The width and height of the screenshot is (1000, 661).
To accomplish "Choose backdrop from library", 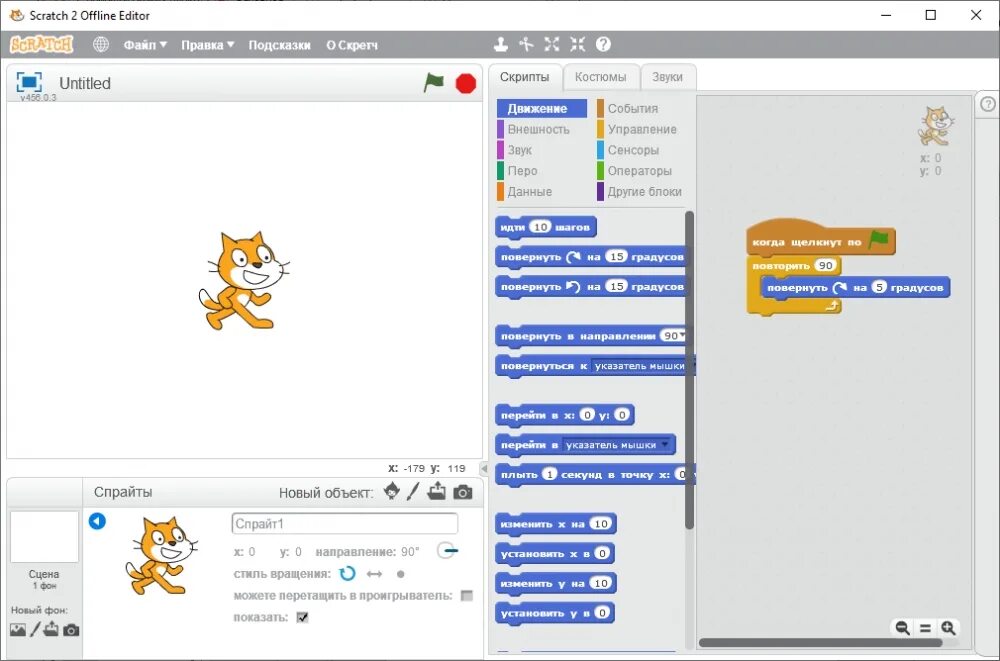I will click(x=18, y=630).
